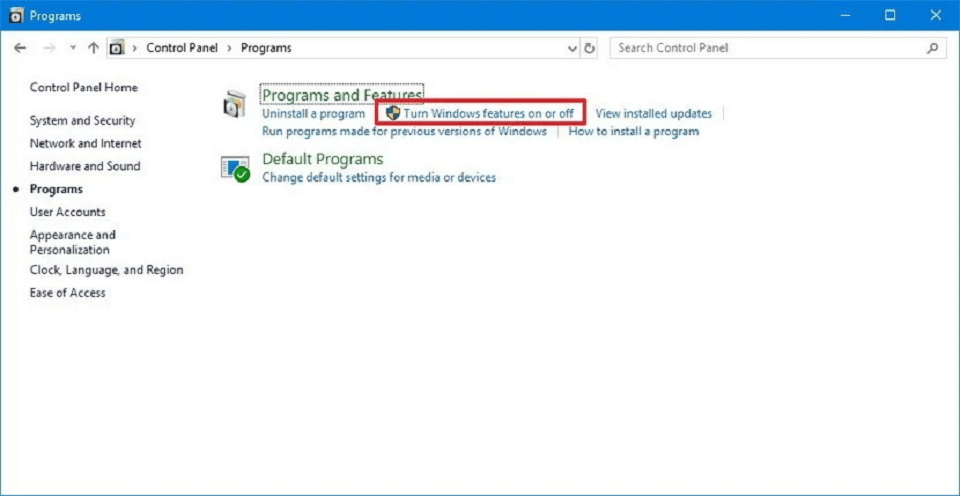Expand the chevron after the address bar icon

(x=135, y=48)
